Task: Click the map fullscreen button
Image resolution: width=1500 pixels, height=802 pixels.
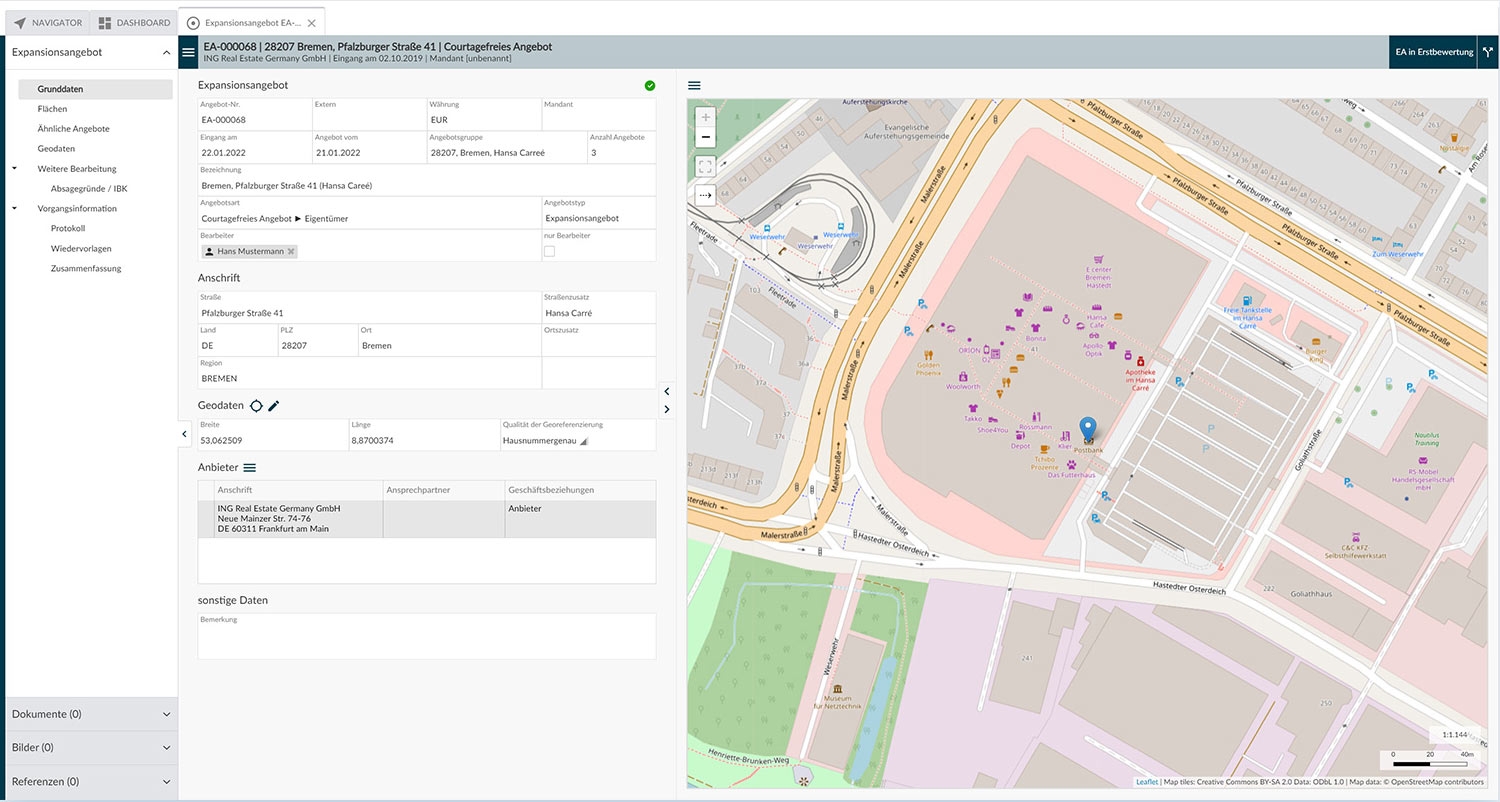Action: tap(706, 166)
